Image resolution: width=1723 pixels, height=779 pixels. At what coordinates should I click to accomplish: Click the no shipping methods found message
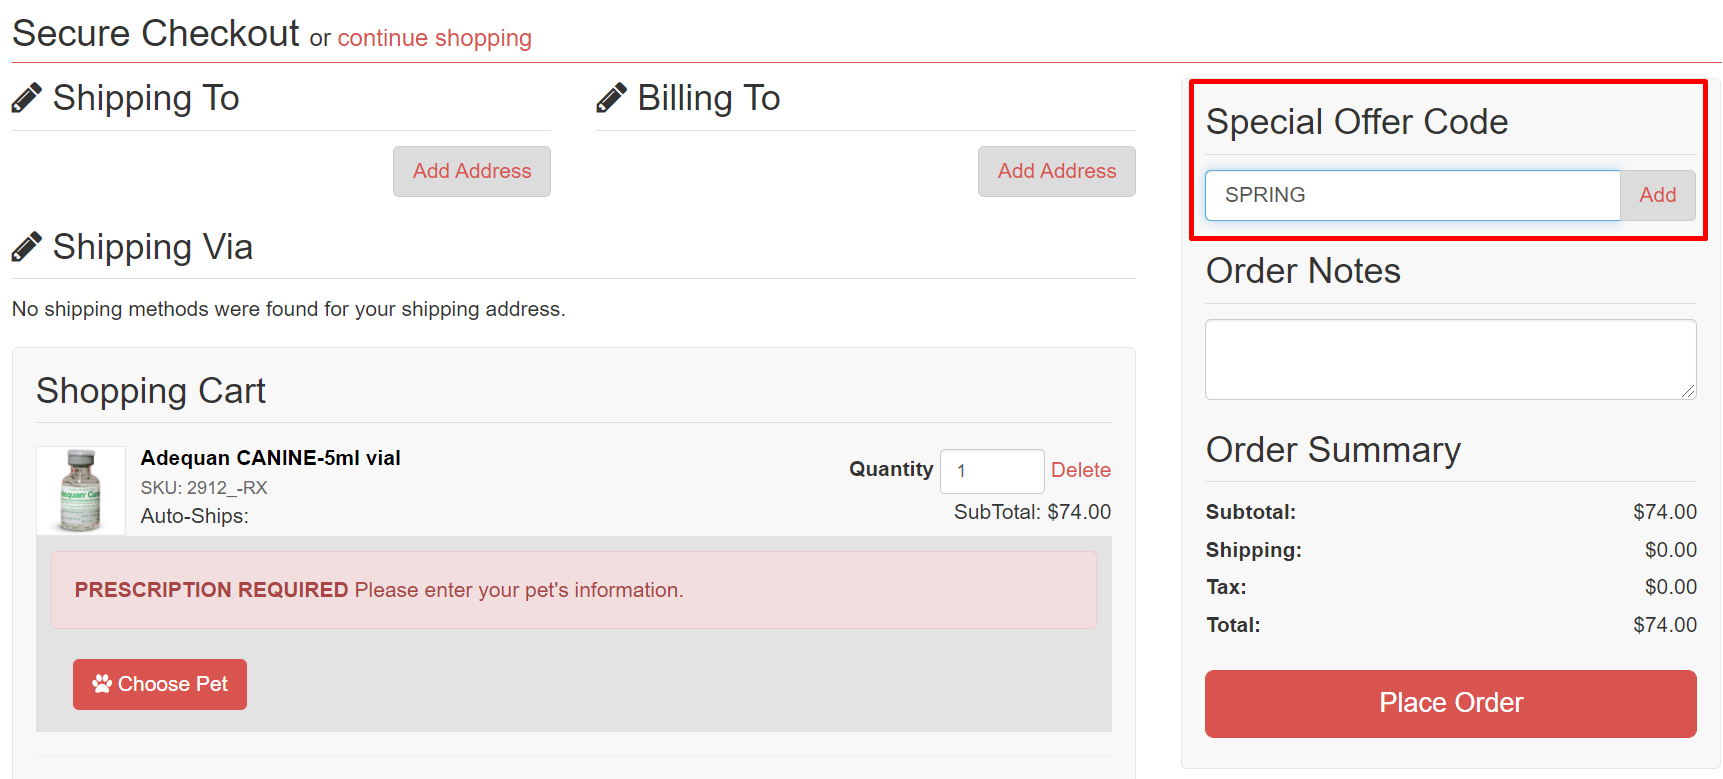tap(289, 309)
